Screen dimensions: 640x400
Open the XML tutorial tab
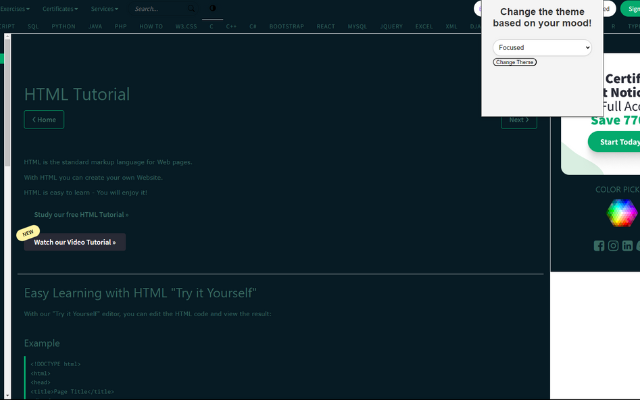click(x=451, y=27)
